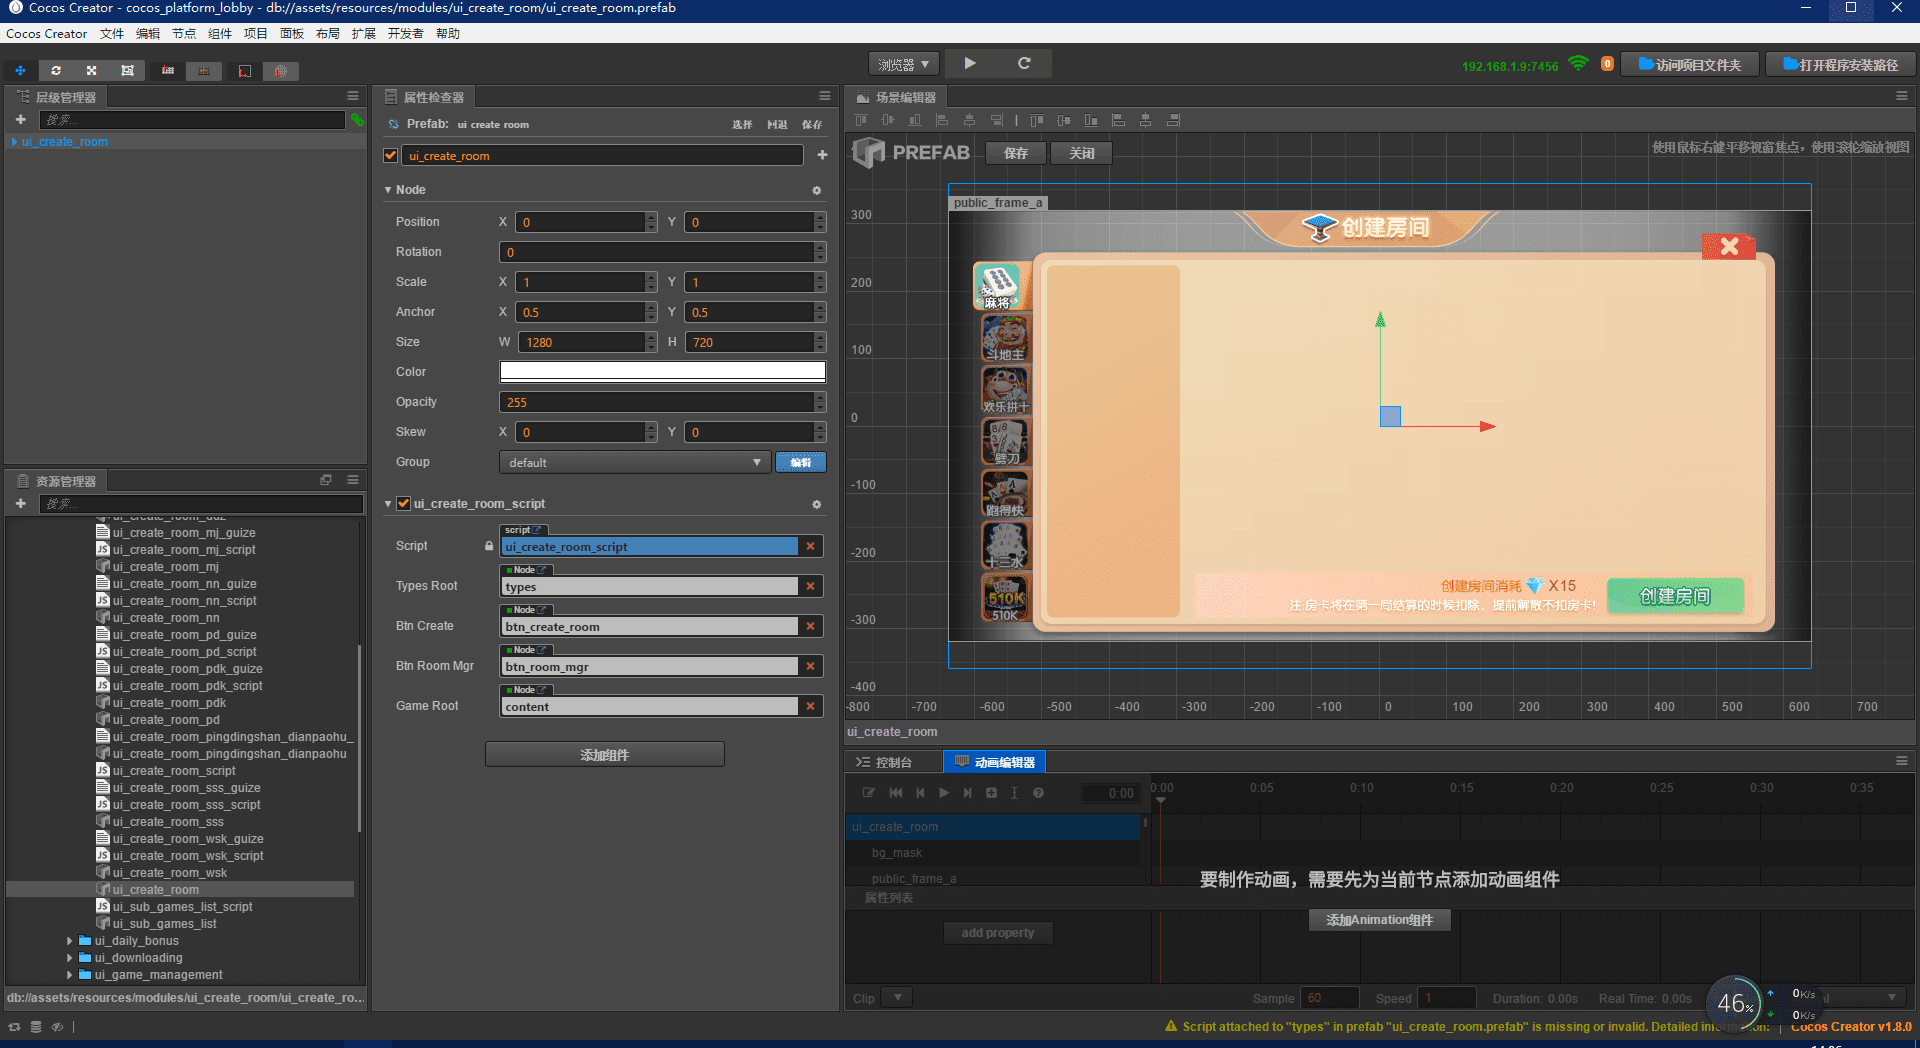Screen dimensions: 1920x1048
Task: Open the node Color white swatch
Action: pyautogui.click(x=663, y=372)
